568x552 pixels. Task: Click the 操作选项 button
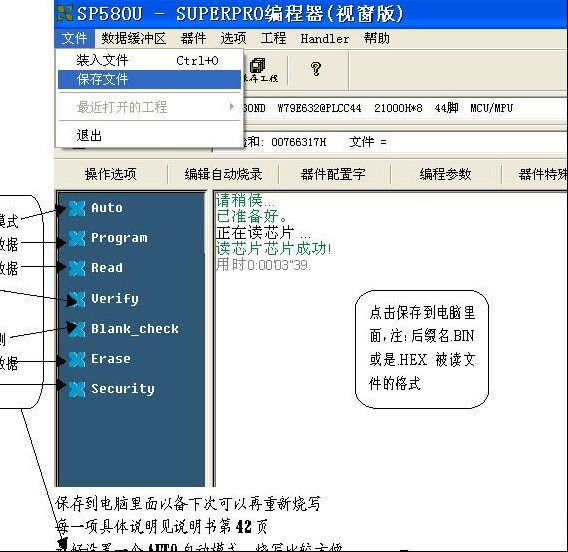pyautogui.click(x=111, y=174)
